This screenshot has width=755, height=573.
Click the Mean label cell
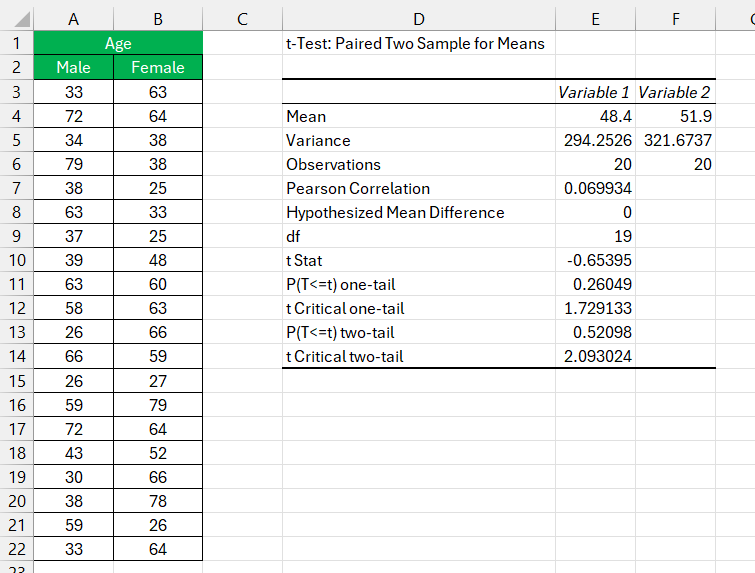point(418,116)
